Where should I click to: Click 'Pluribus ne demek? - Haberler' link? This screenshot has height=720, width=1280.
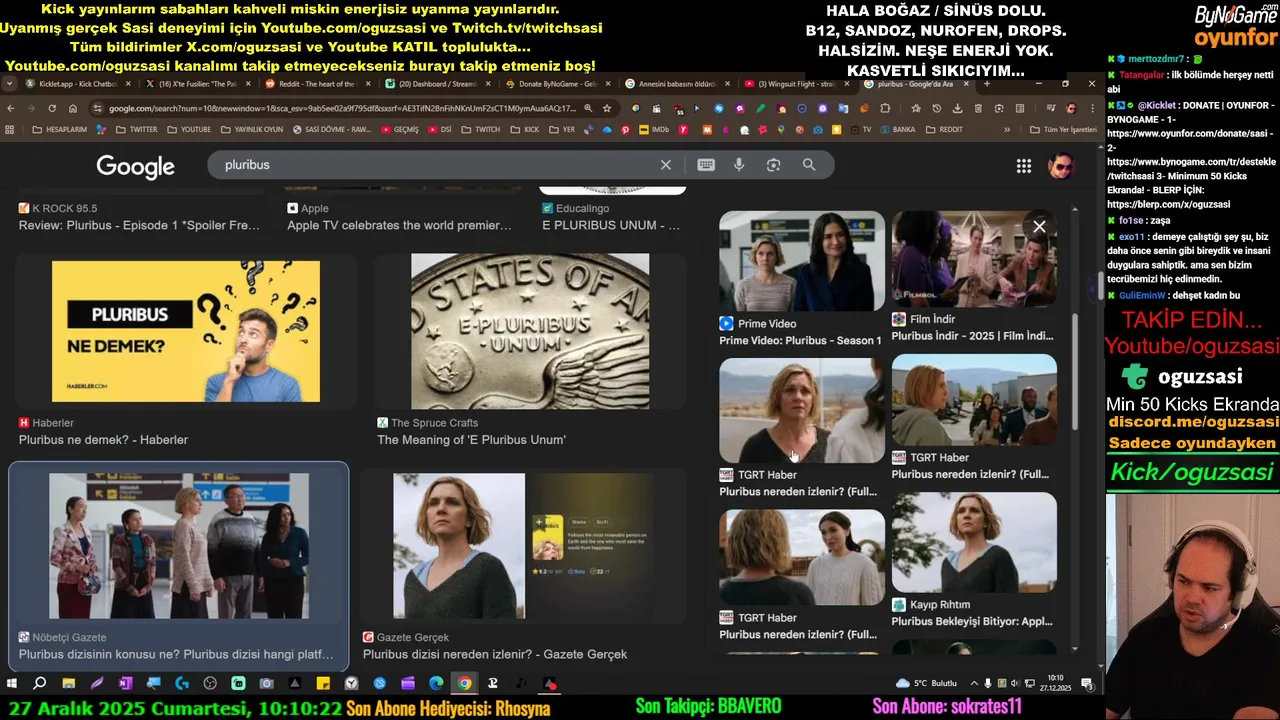point(103,440)
